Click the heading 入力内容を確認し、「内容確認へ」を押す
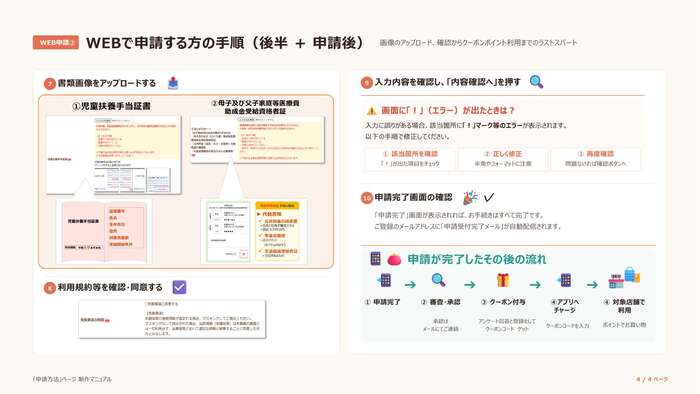 pyautogui.click(x=447, y=82)
